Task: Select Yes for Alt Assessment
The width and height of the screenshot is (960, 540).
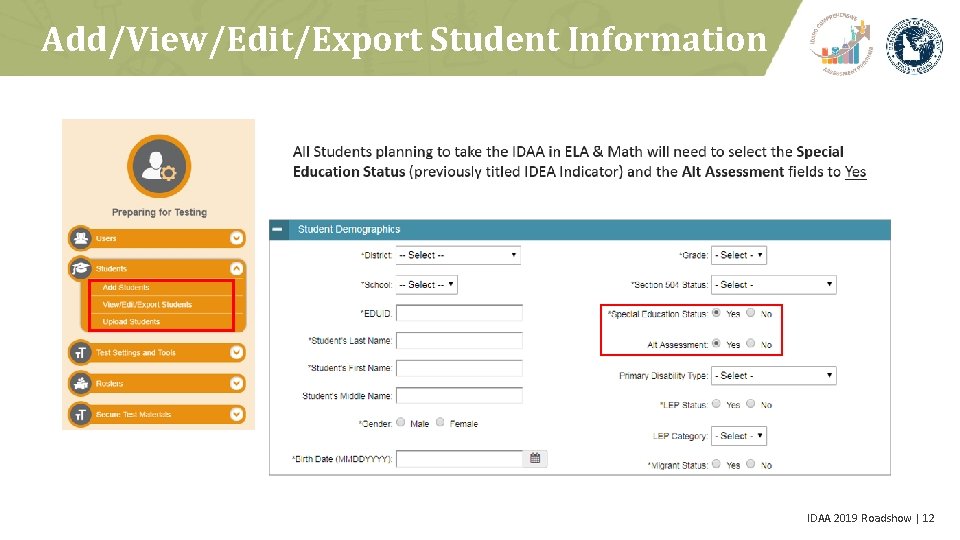Action: click(716, 343)
